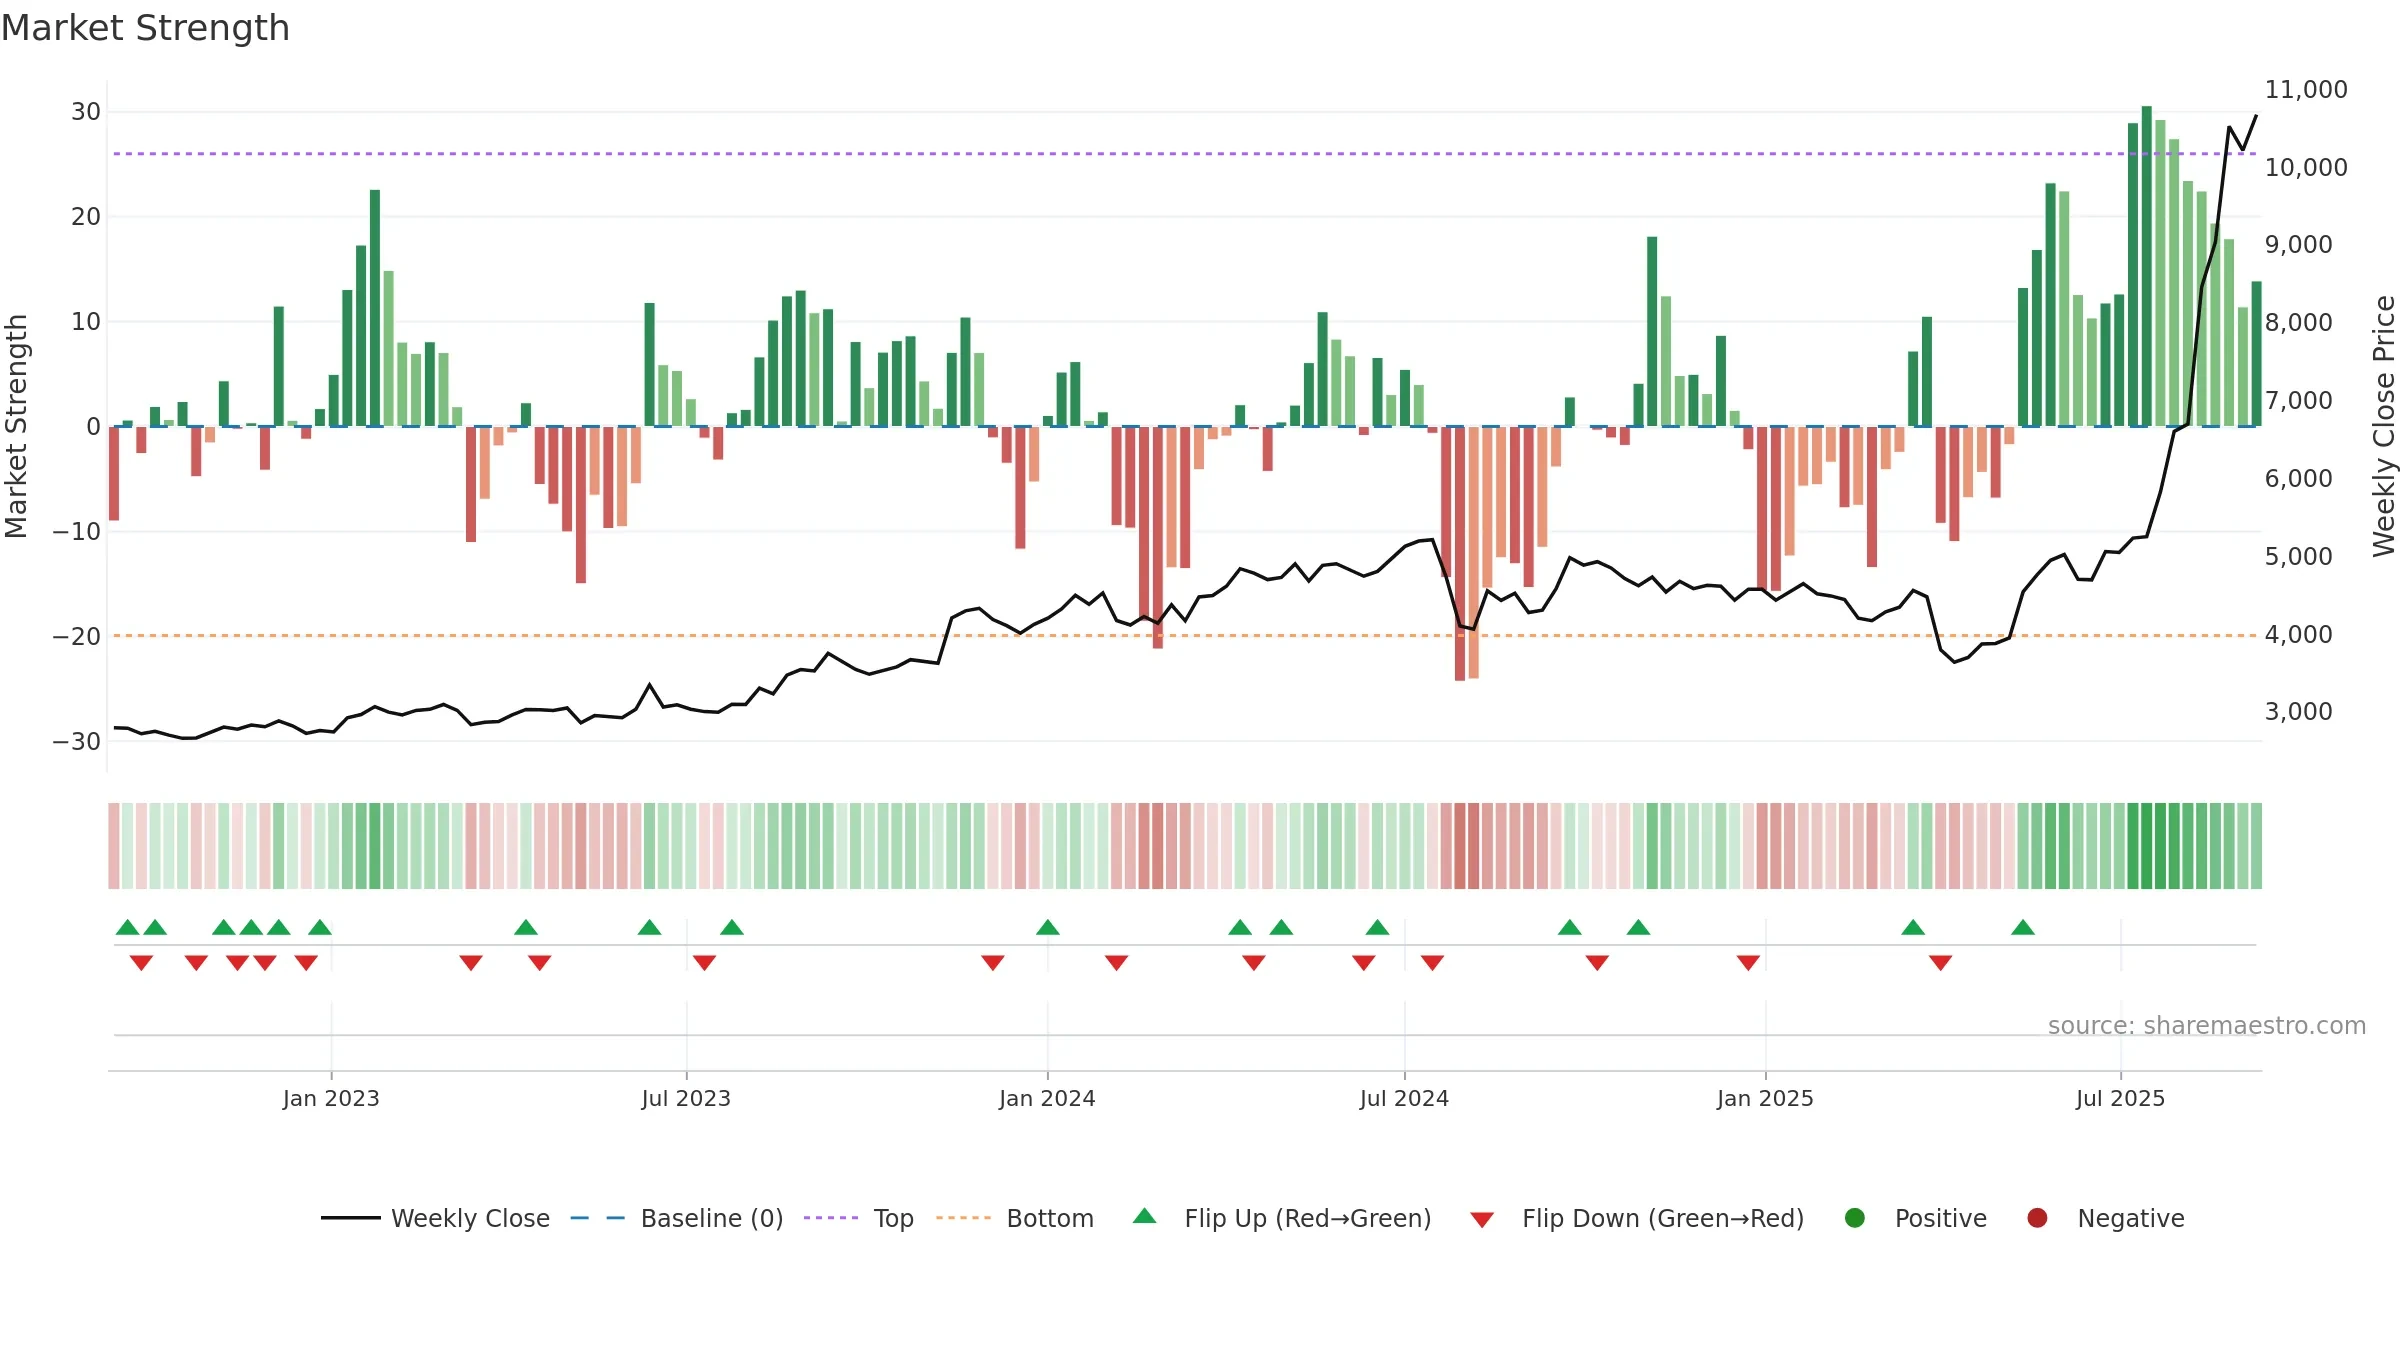Click the flip-down marker just before Jan 2025
This screenshot has width=2400, height=1350.
pos(1748,963)
